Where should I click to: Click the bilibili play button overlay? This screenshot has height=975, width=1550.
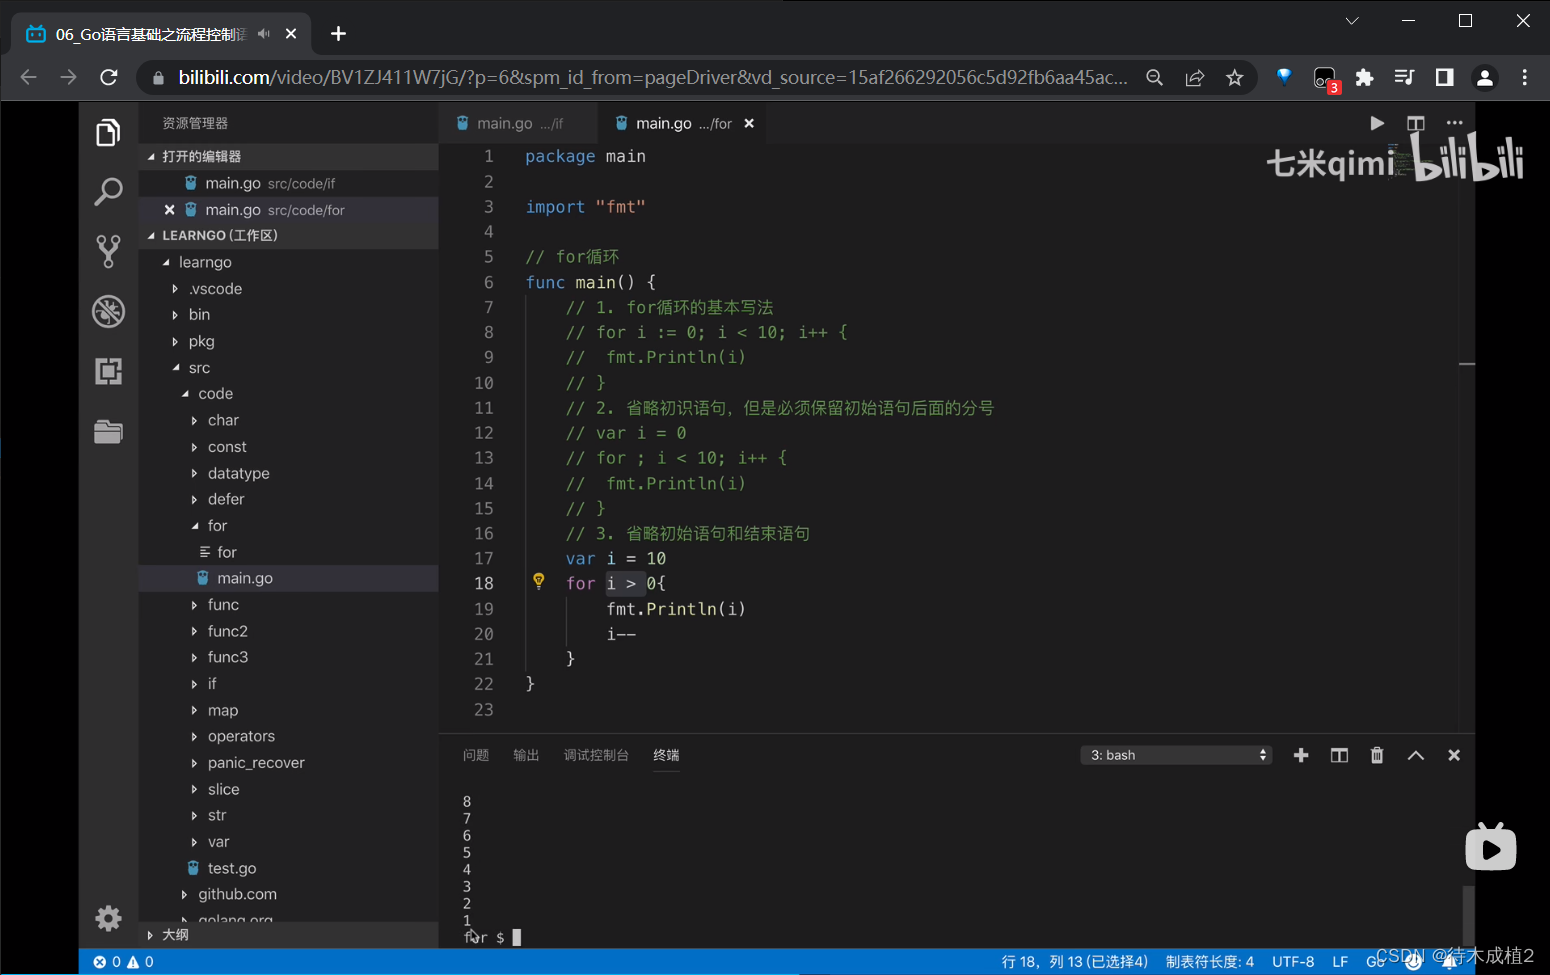(1491, 848)
